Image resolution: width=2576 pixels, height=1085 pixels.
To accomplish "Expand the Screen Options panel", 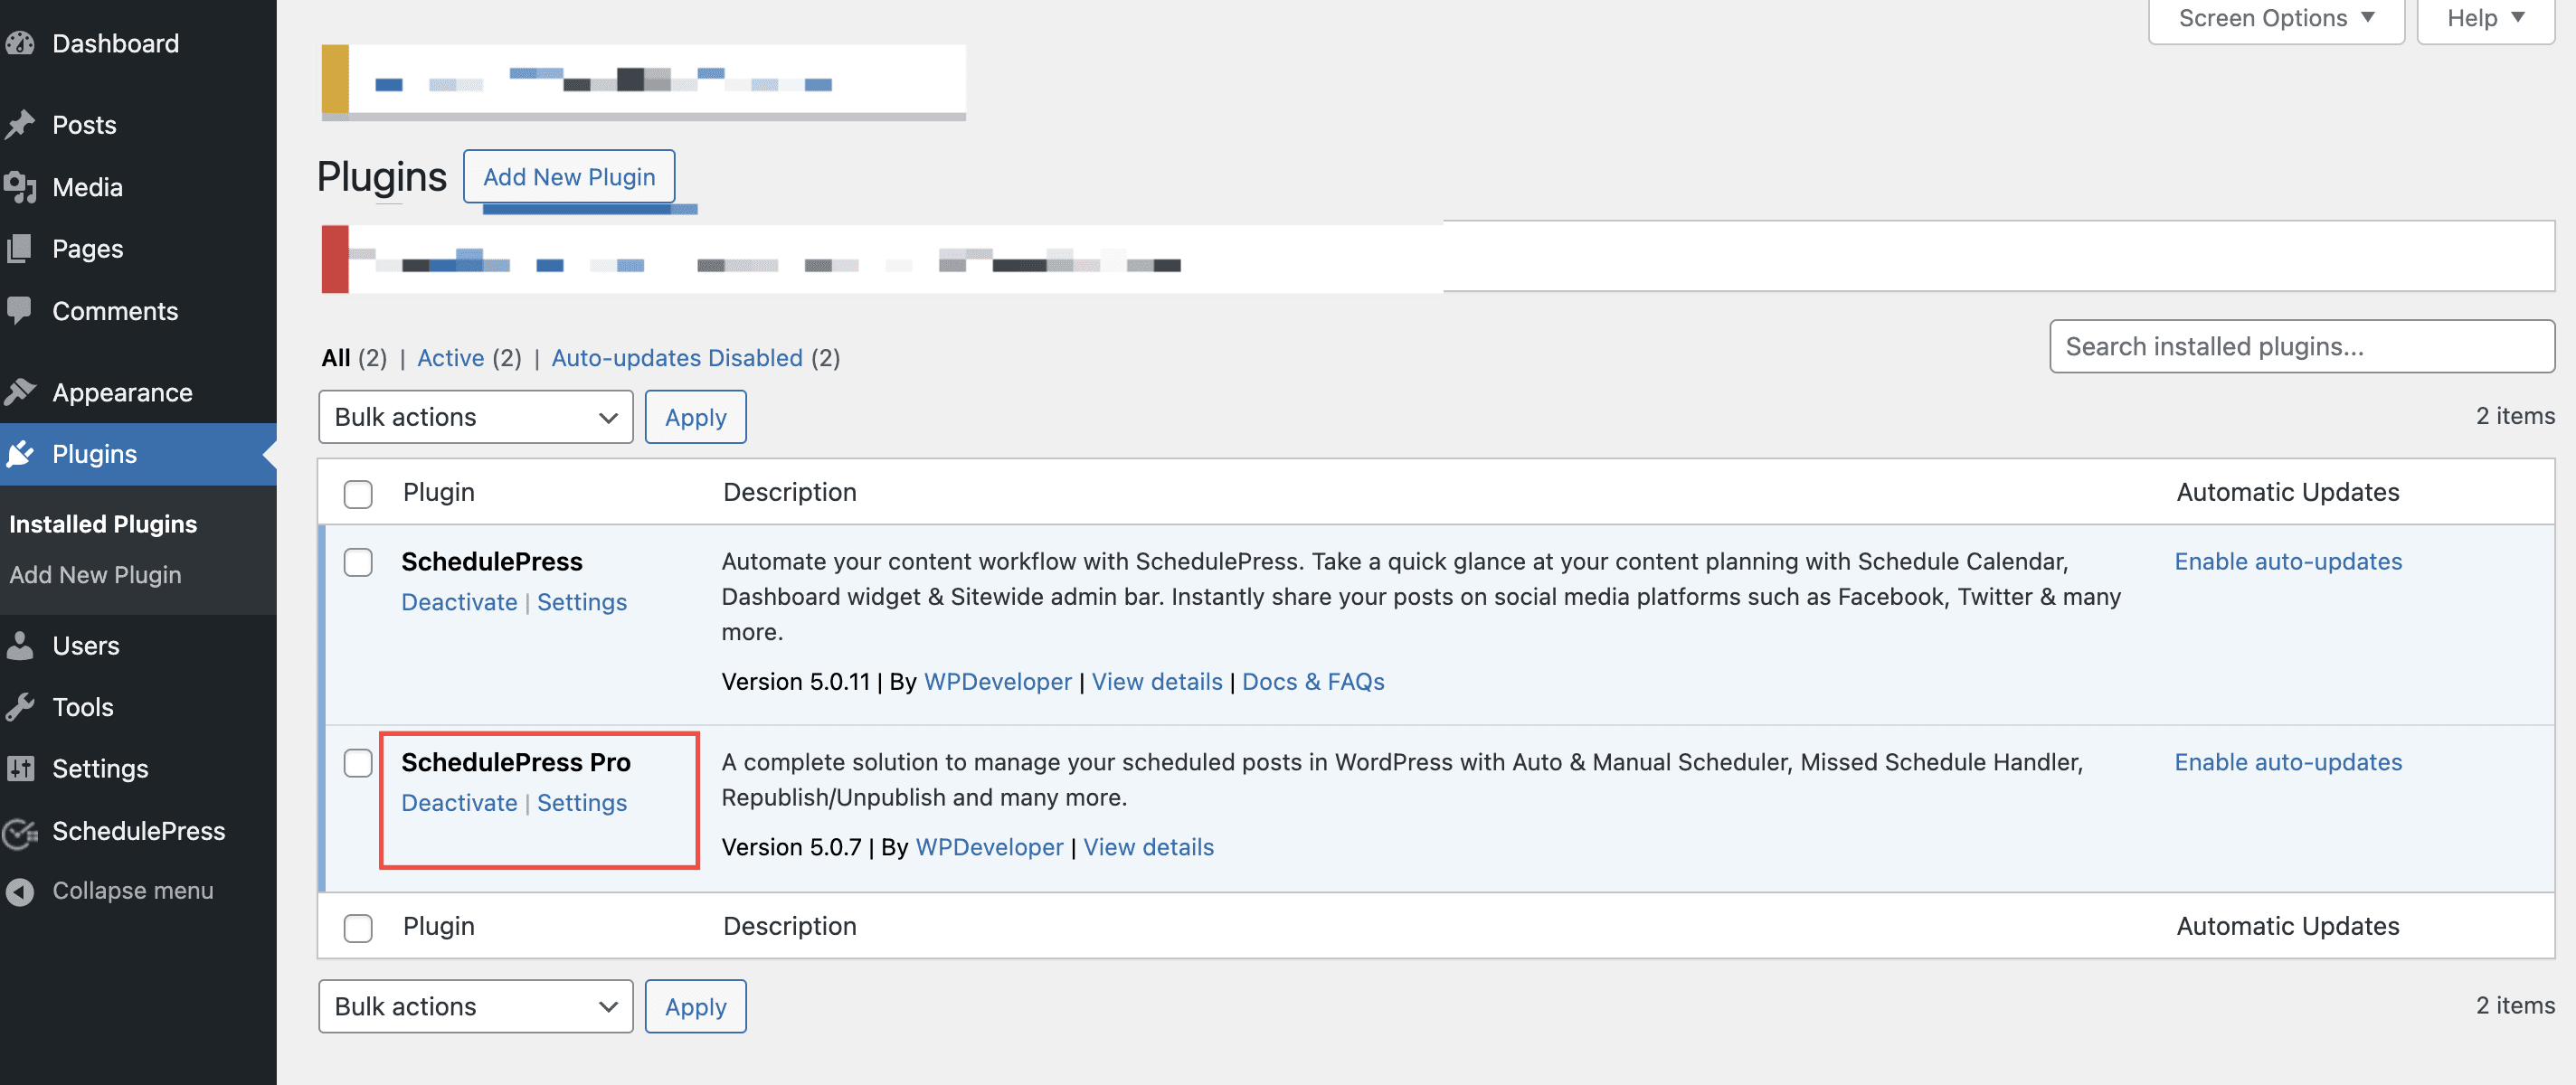I will point(2276,18).
